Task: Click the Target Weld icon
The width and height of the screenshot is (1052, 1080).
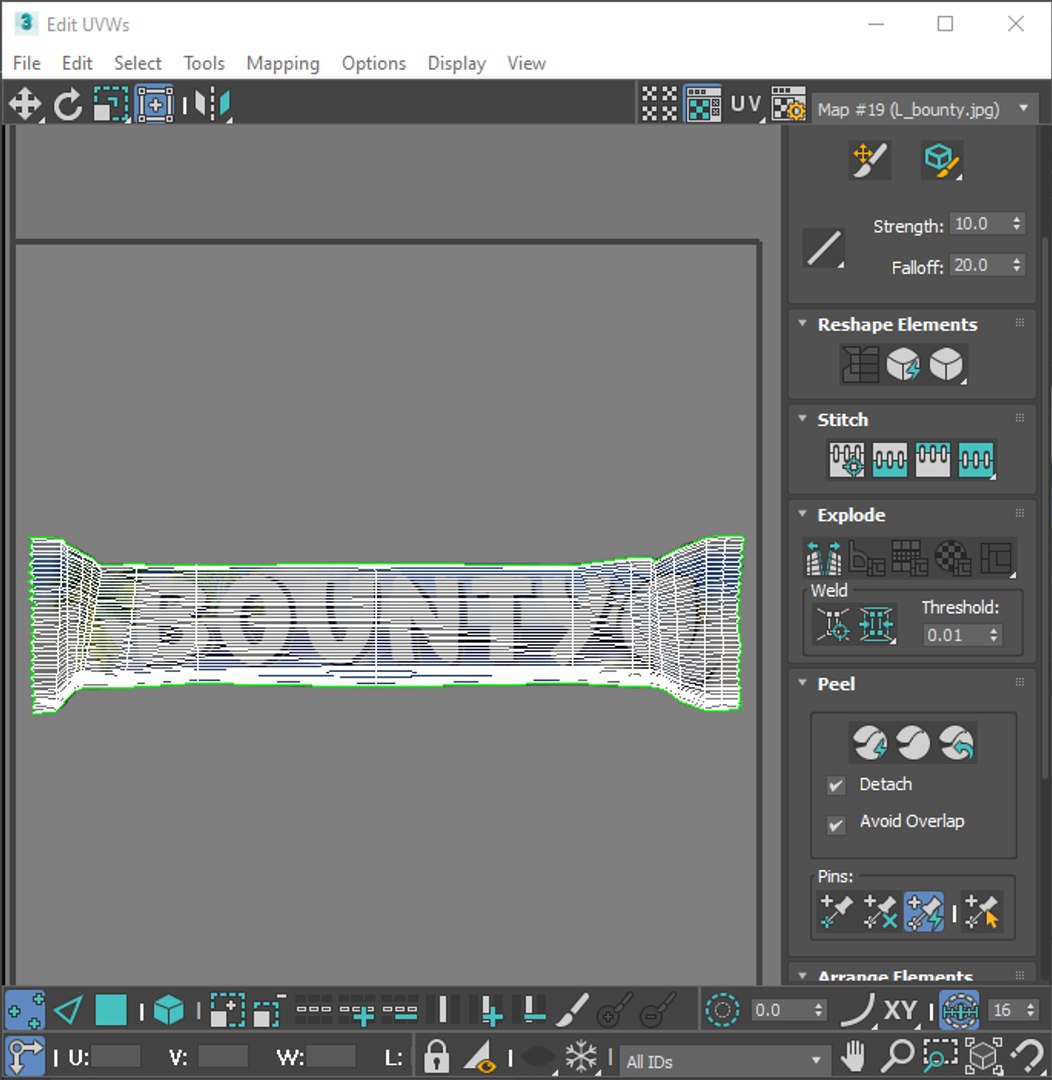Action: click(833, 624)
